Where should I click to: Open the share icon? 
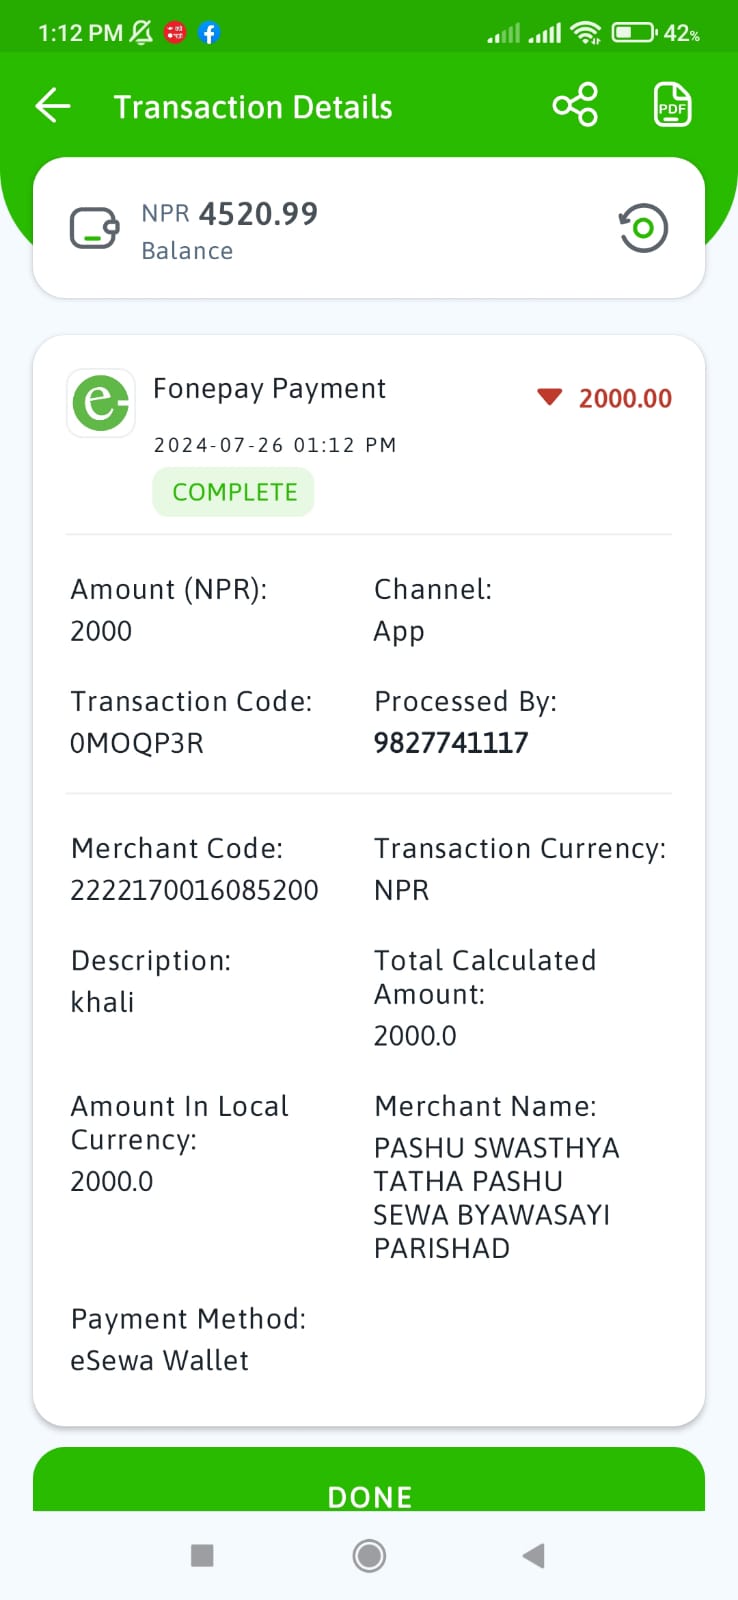tap(575, 105)
